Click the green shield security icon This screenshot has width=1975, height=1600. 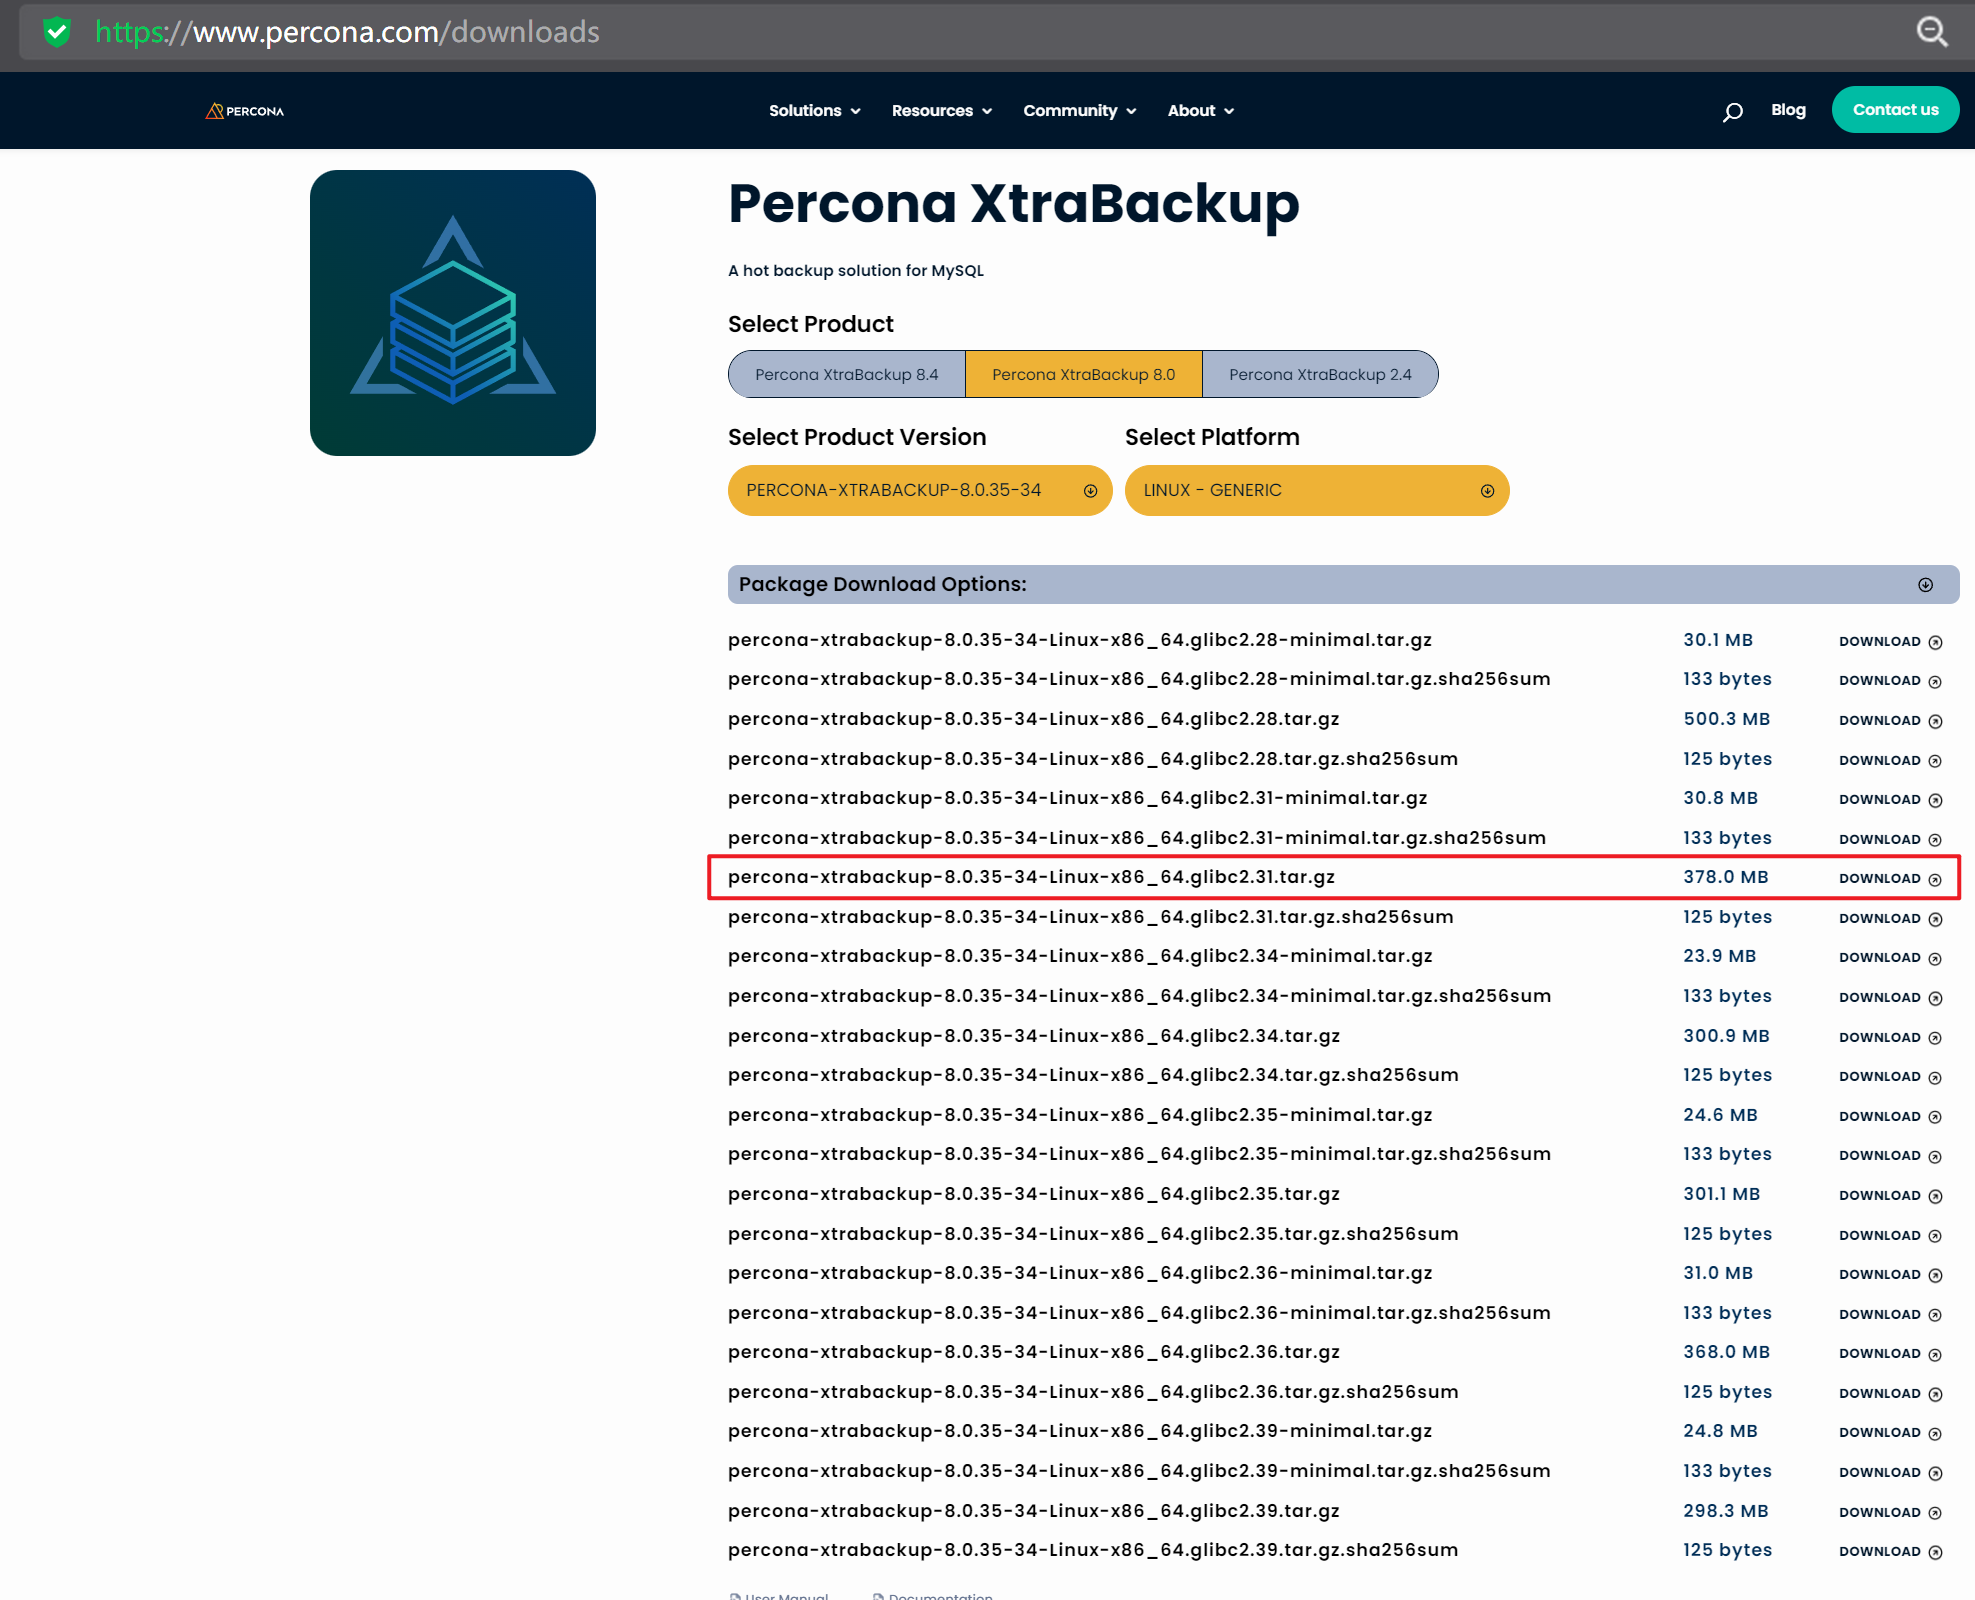tap(57, 32)
